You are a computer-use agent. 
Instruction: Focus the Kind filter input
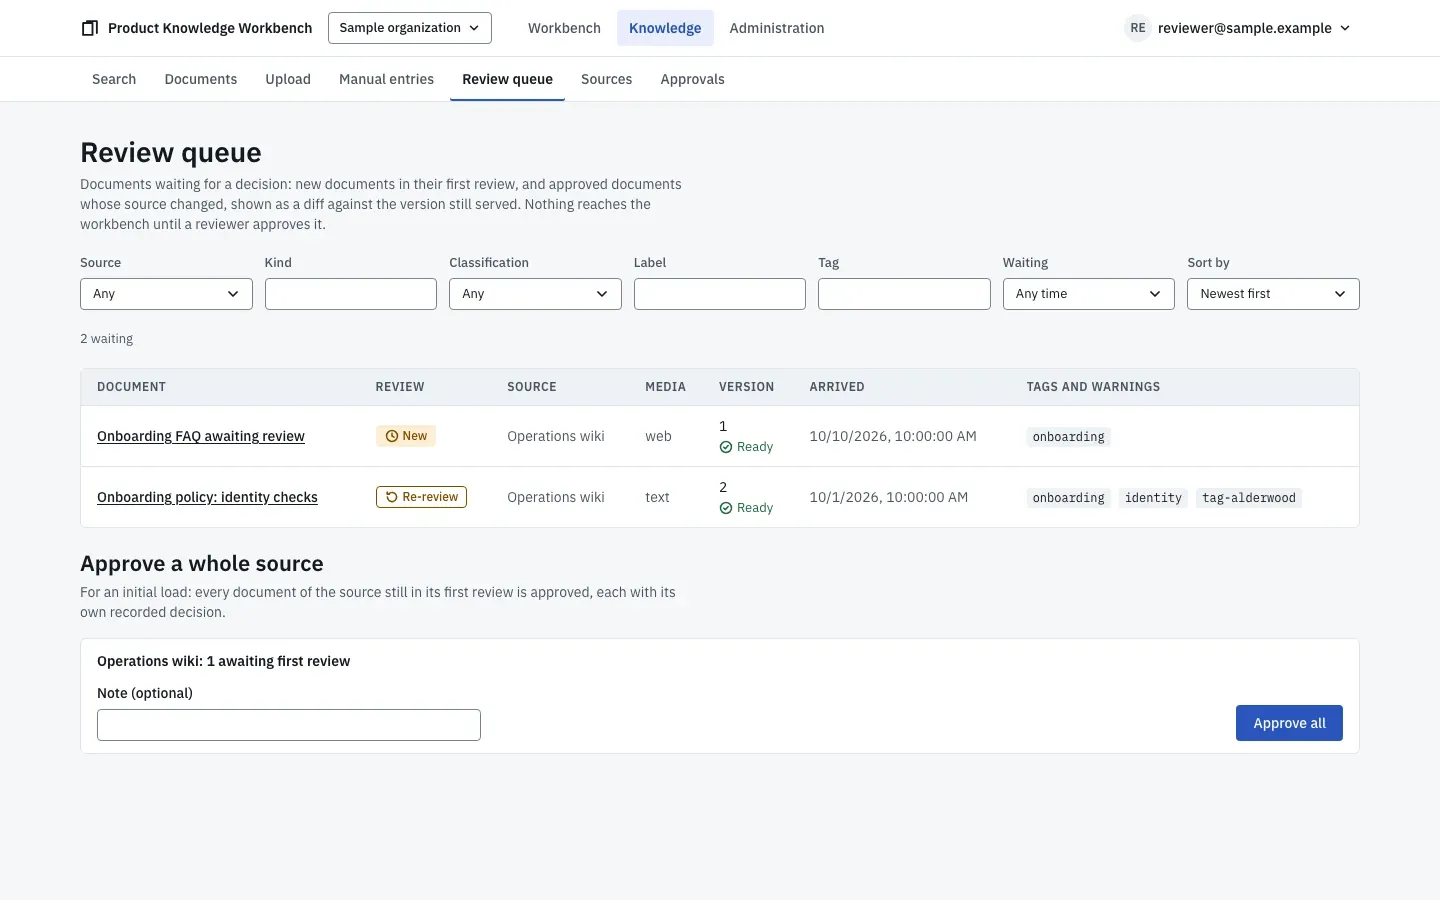351,294
